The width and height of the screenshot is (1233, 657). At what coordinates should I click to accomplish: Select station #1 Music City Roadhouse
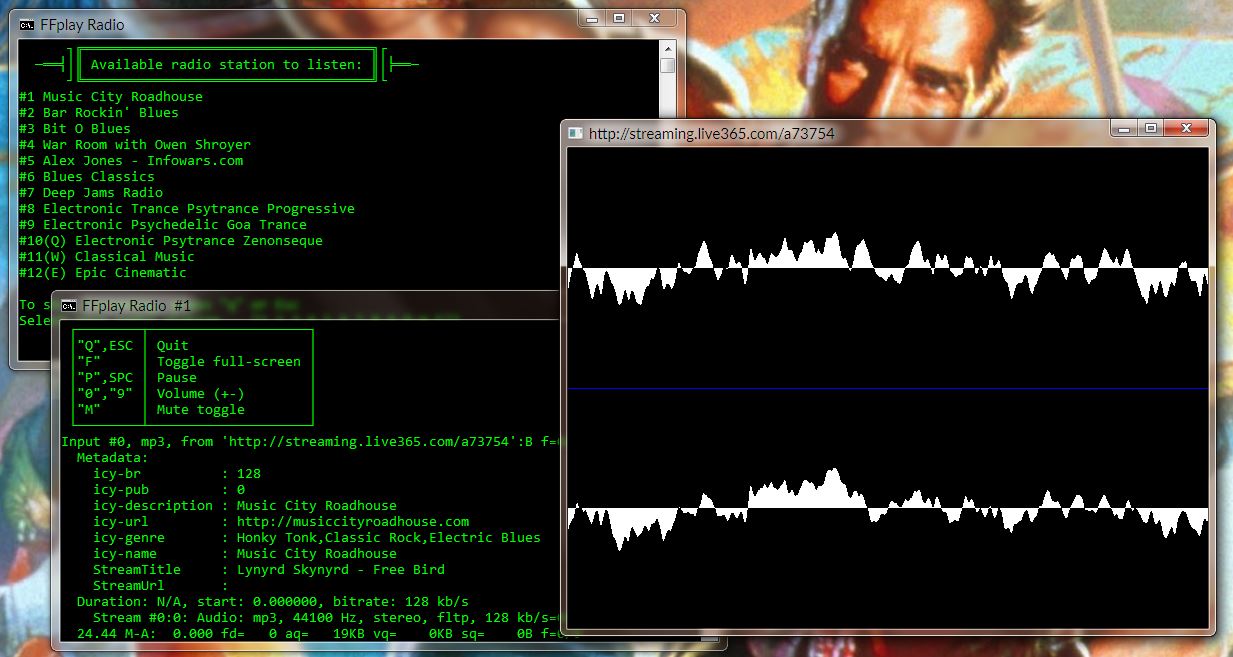tap(111, 97)
